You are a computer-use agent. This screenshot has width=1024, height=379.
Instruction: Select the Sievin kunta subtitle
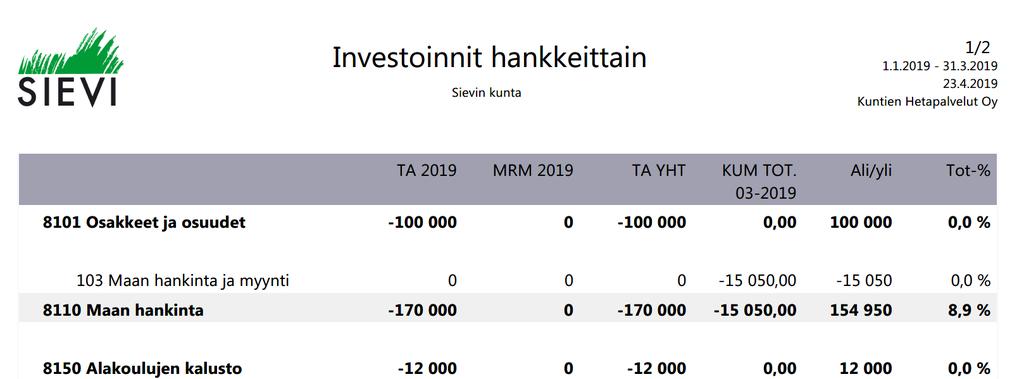coord(487,93)
